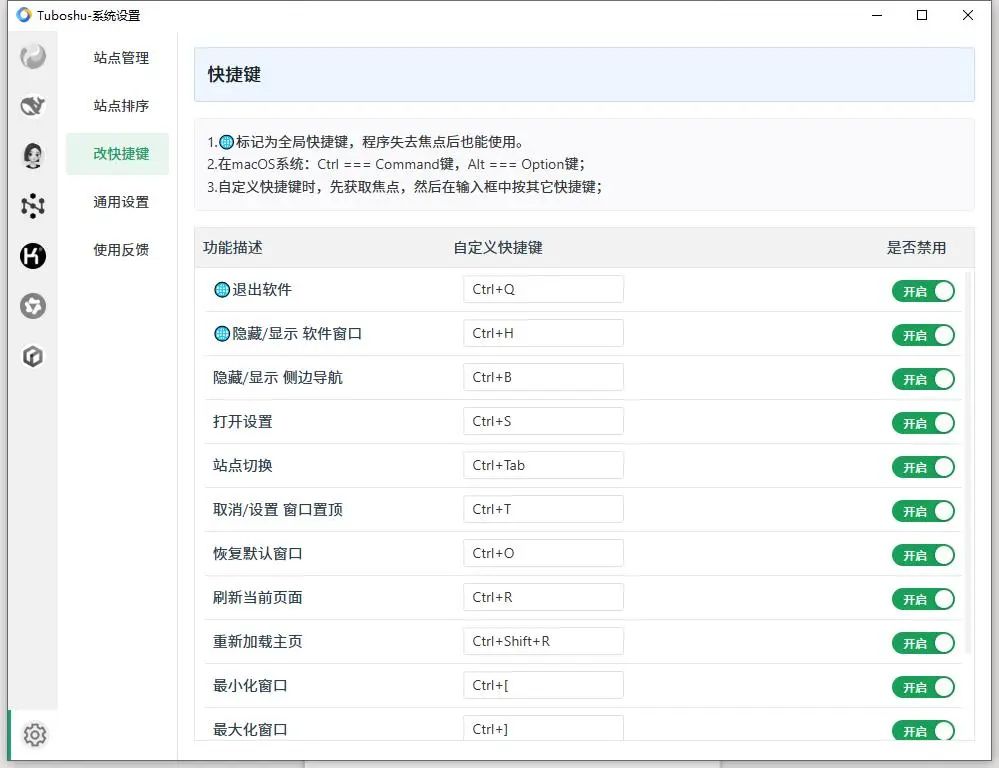Click the 恢复默认窗口 row label
999x768 pixels.
257,554
